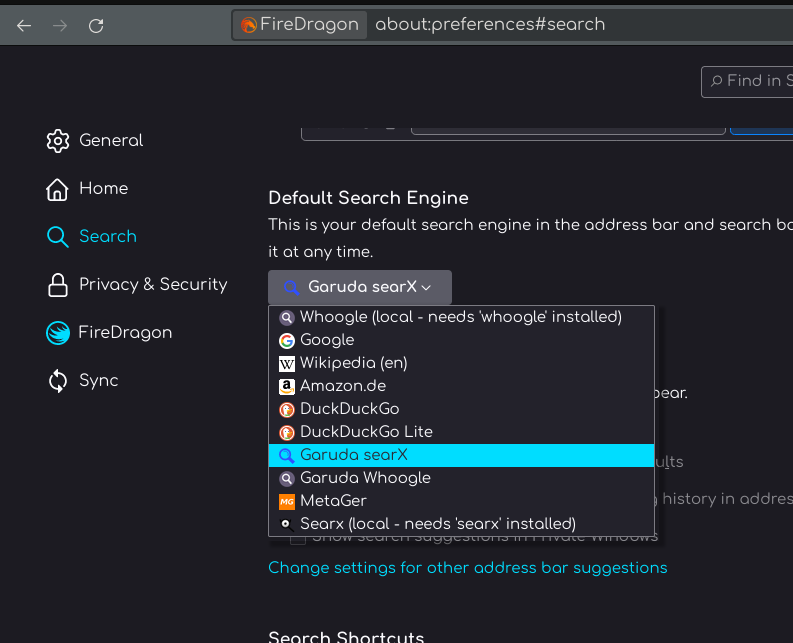
Task: Click the Default Search Engine heading
Action: click(x=368, y=198)
